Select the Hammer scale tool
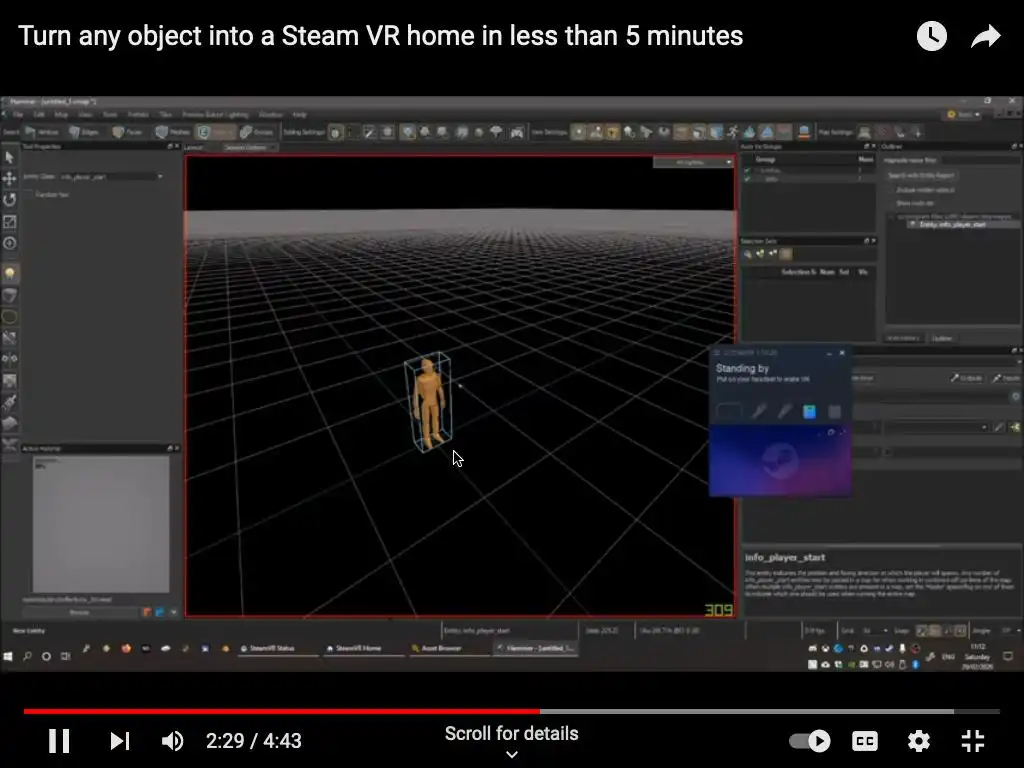Screen dimensions: 1024x768 [9, 222]
